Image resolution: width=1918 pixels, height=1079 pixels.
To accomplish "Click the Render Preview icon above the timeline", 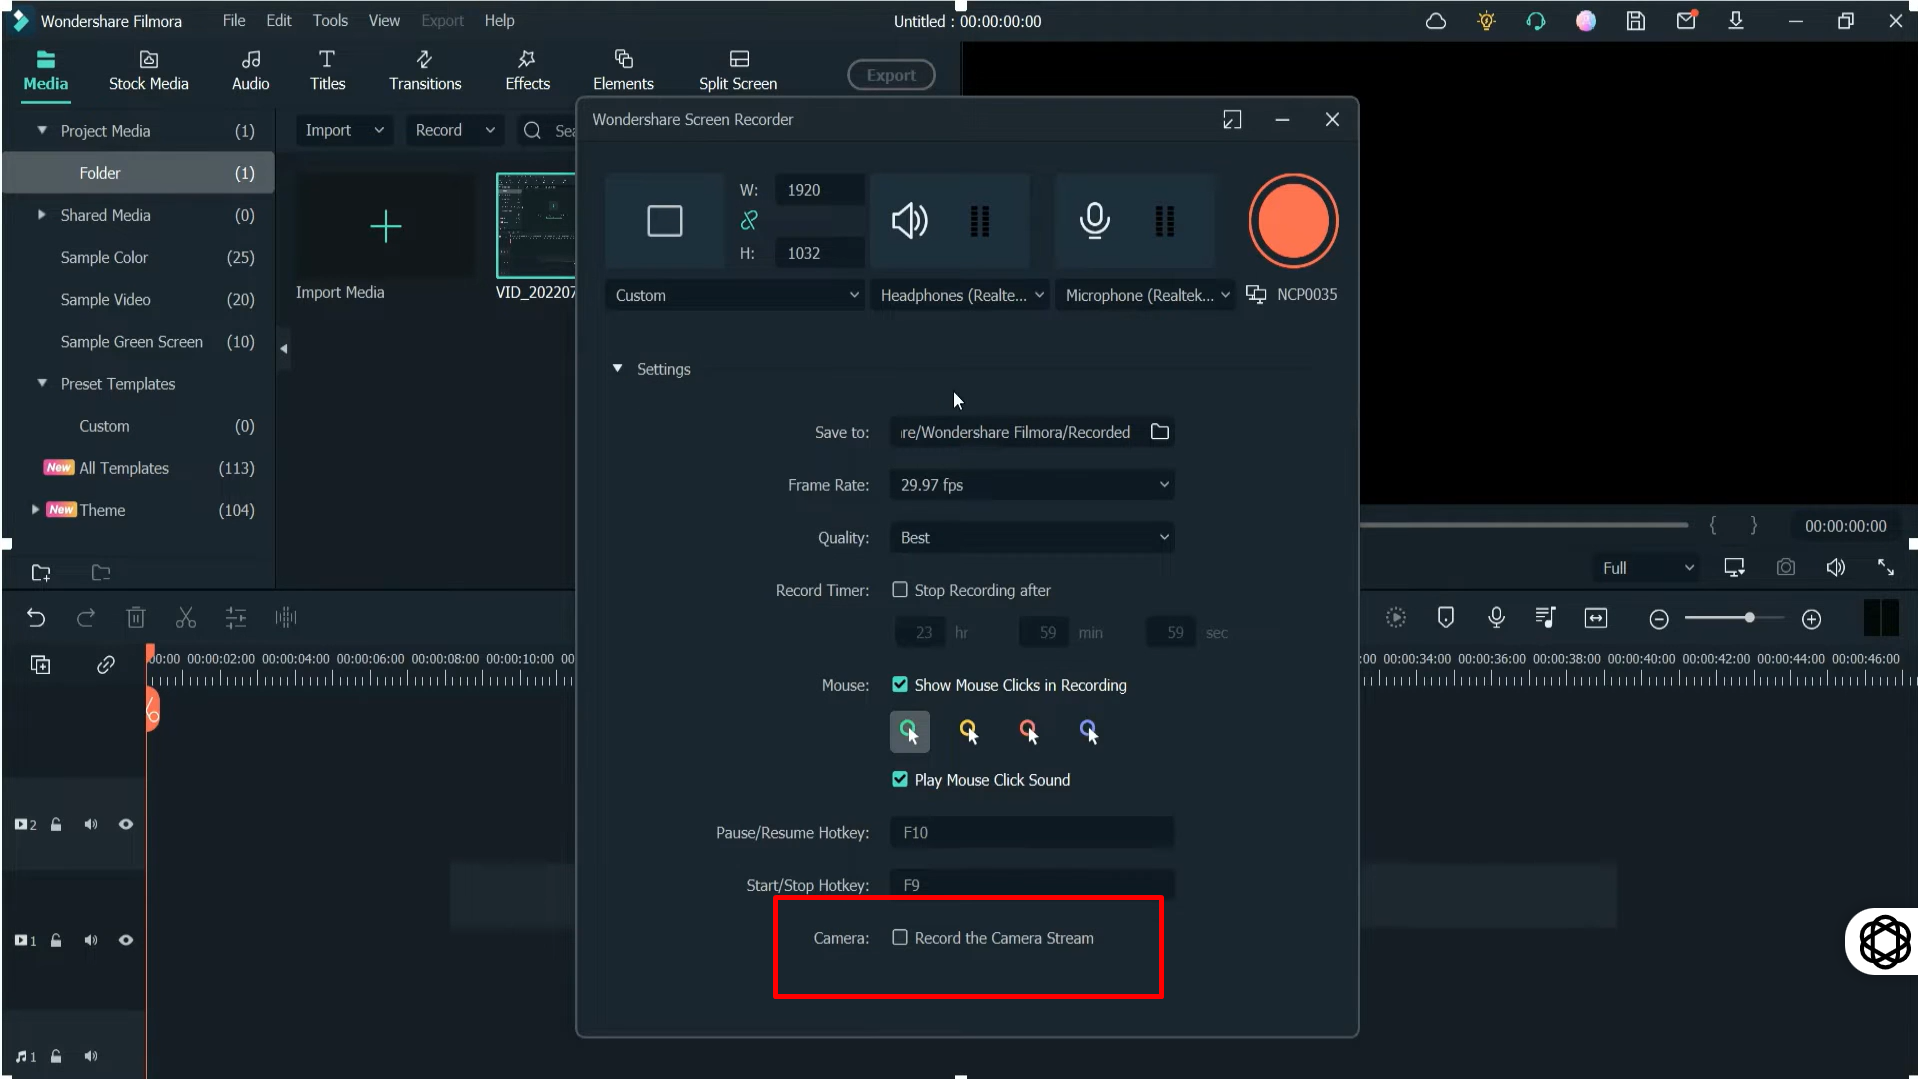I will 1396,617.
